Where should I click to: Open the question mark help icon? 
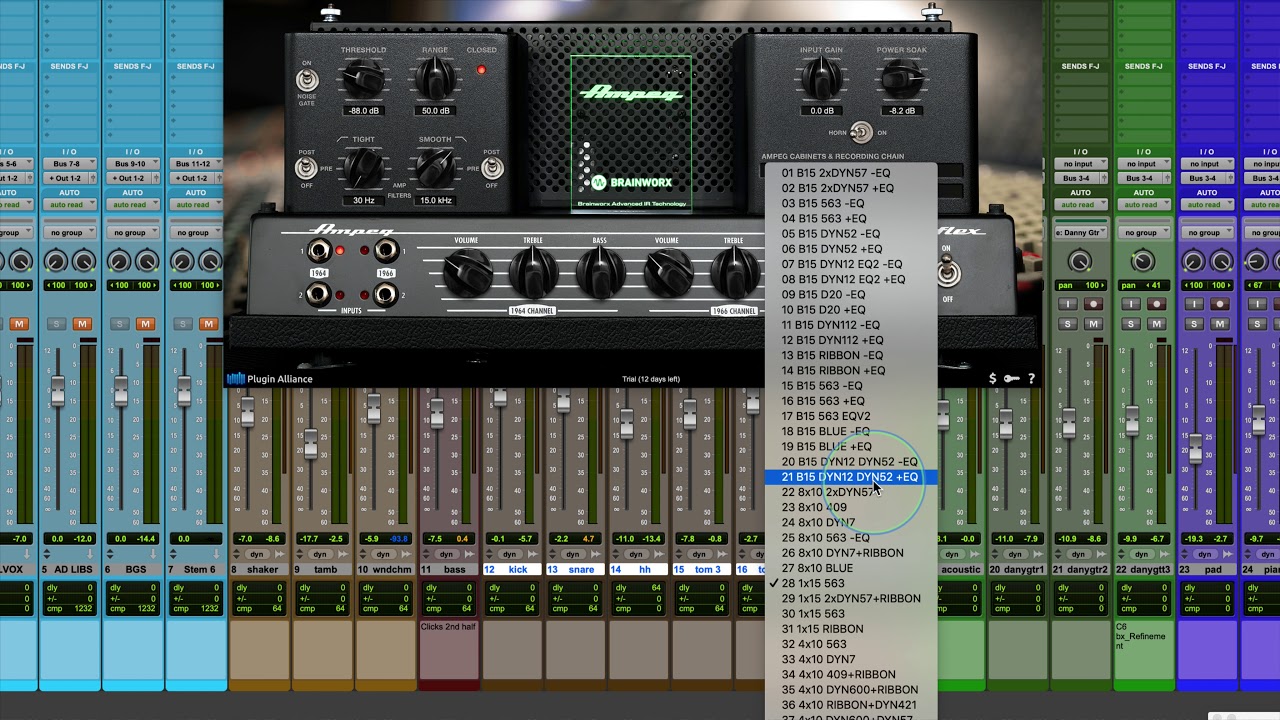(x=1031, y=379)
